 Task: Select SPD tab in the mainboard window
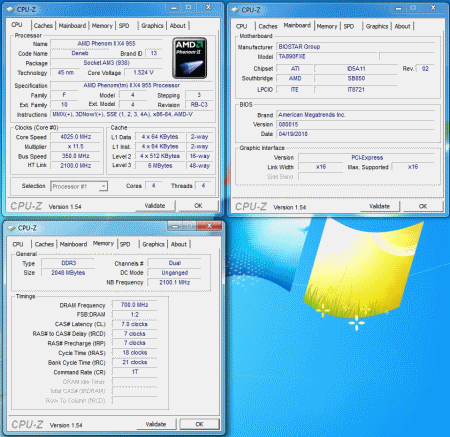(x=349, y=26)
